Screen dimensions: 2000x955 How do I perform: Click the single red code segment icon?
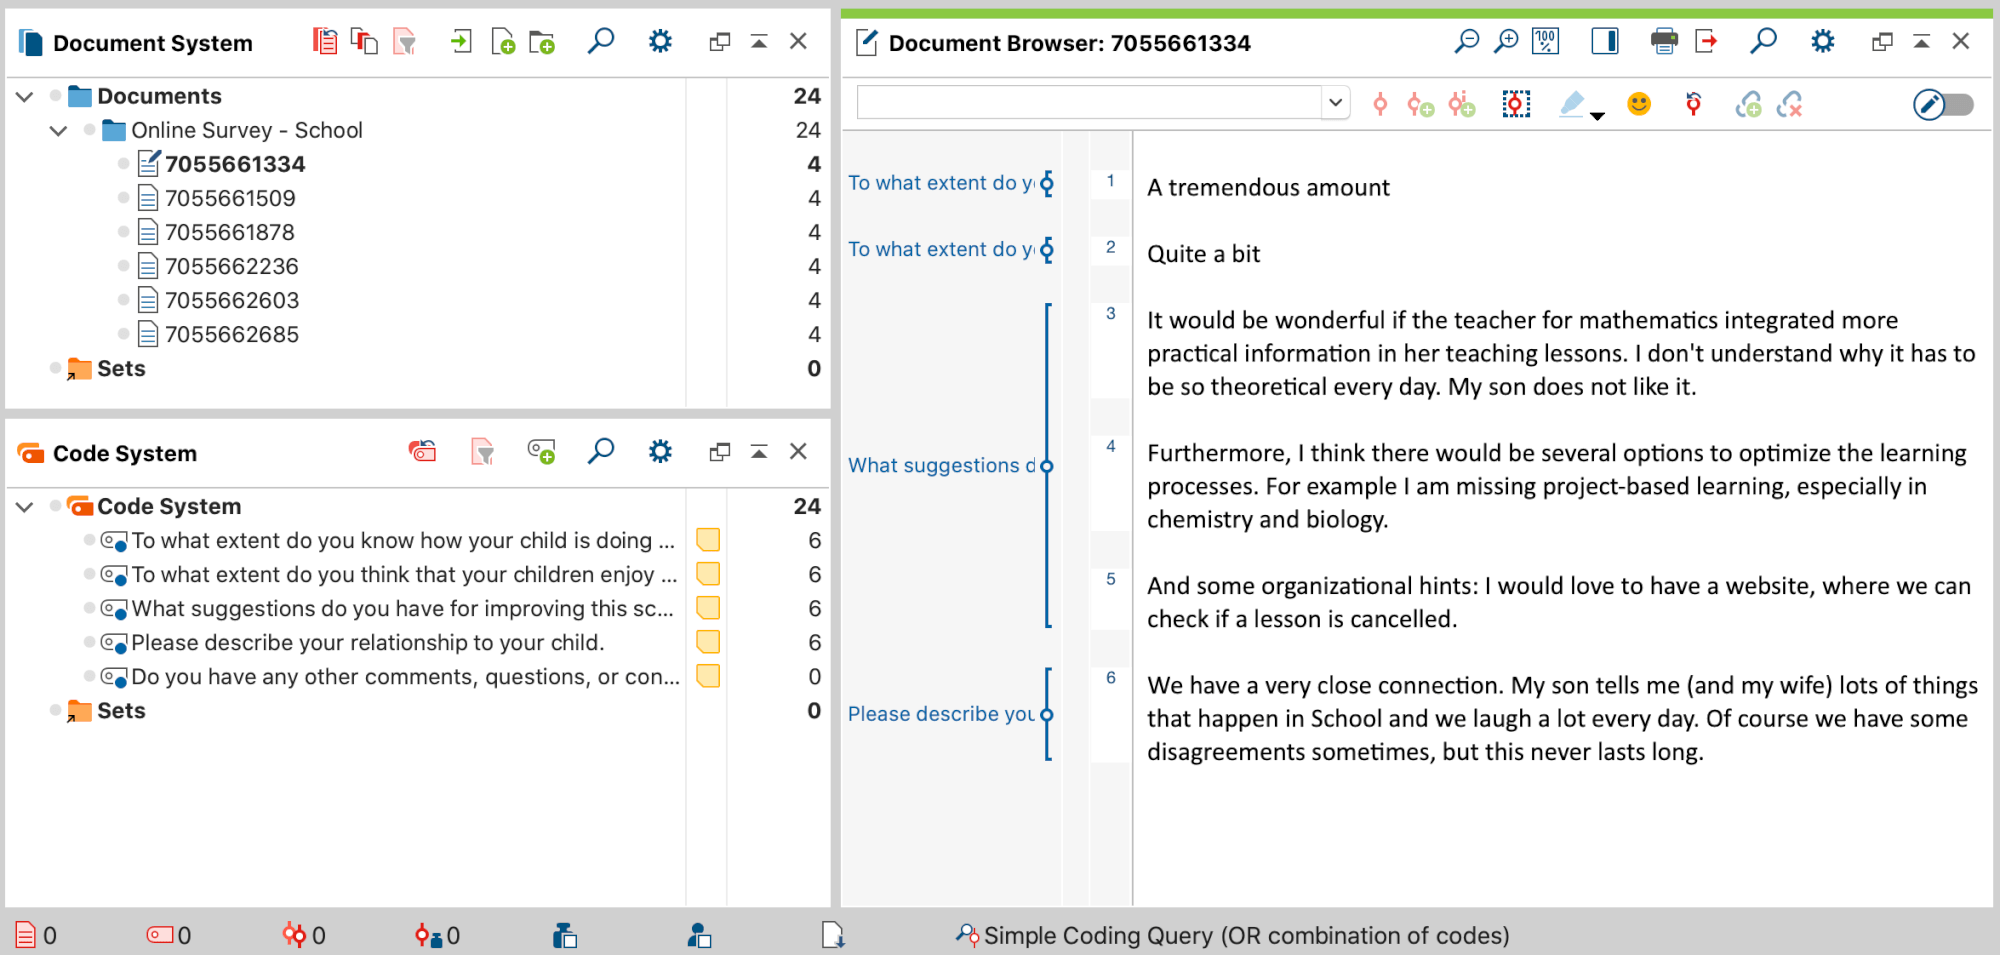[1380, 104]
